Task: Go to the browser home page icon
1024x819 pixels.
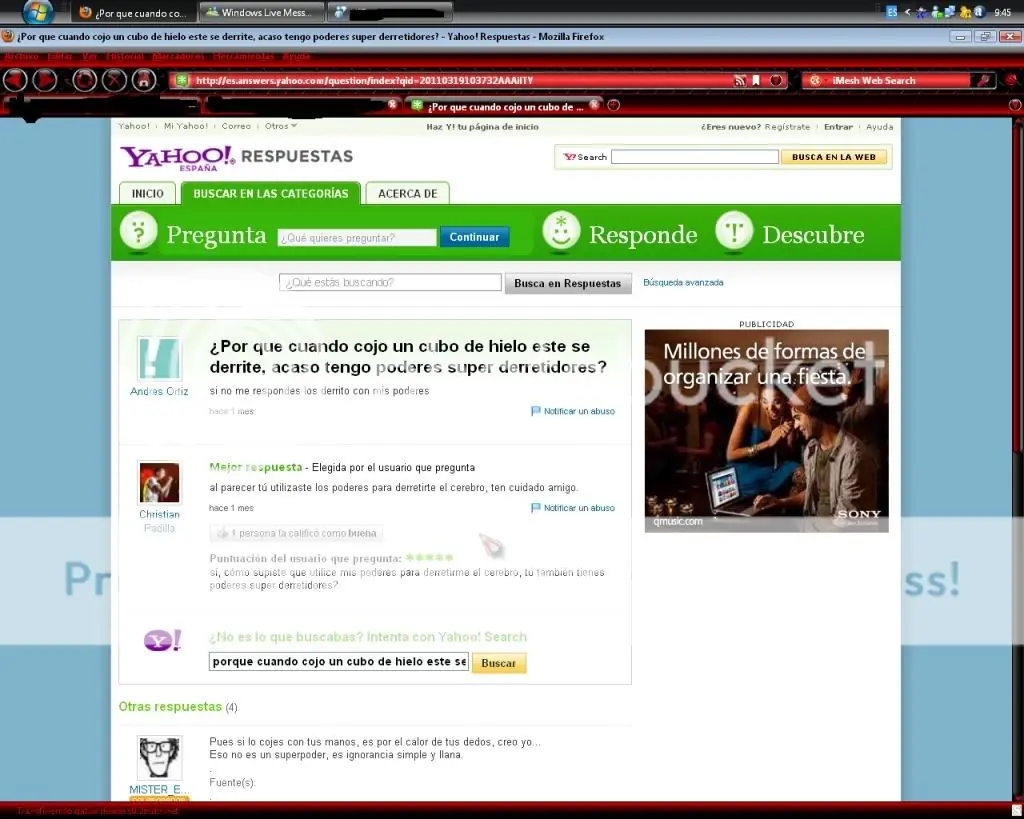Action: point(144,80)
